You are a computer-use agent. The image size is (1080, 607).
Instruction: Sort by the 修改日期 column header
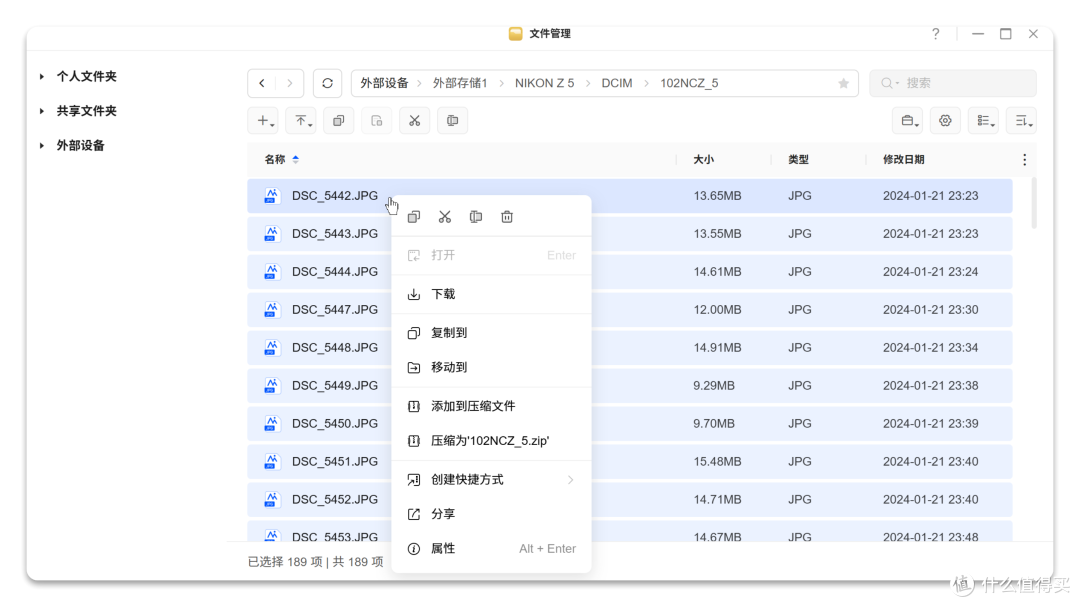coord(904,160)
